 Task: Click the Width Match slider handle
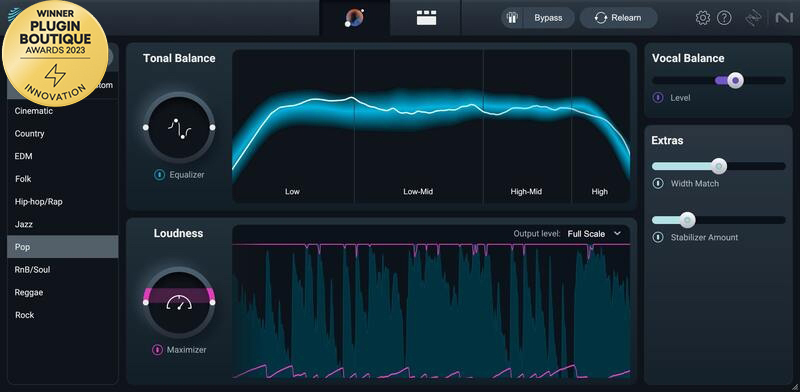pos(719,166)
